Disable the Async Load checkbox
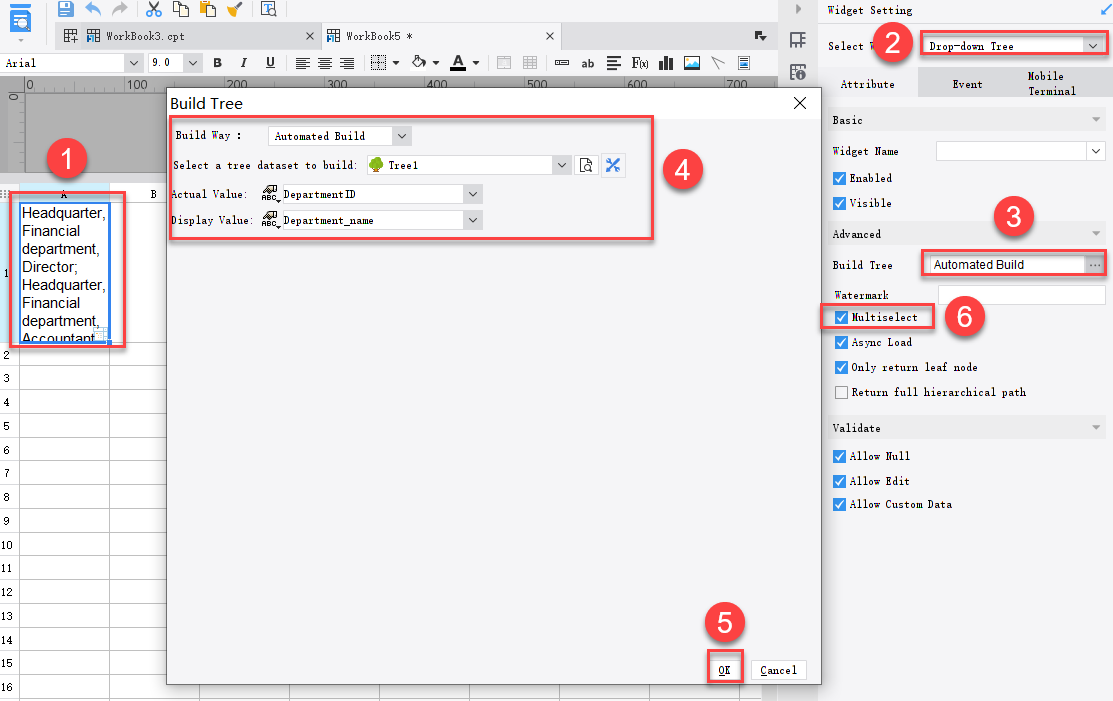1113x701 pixels. (x=841, y=342)
